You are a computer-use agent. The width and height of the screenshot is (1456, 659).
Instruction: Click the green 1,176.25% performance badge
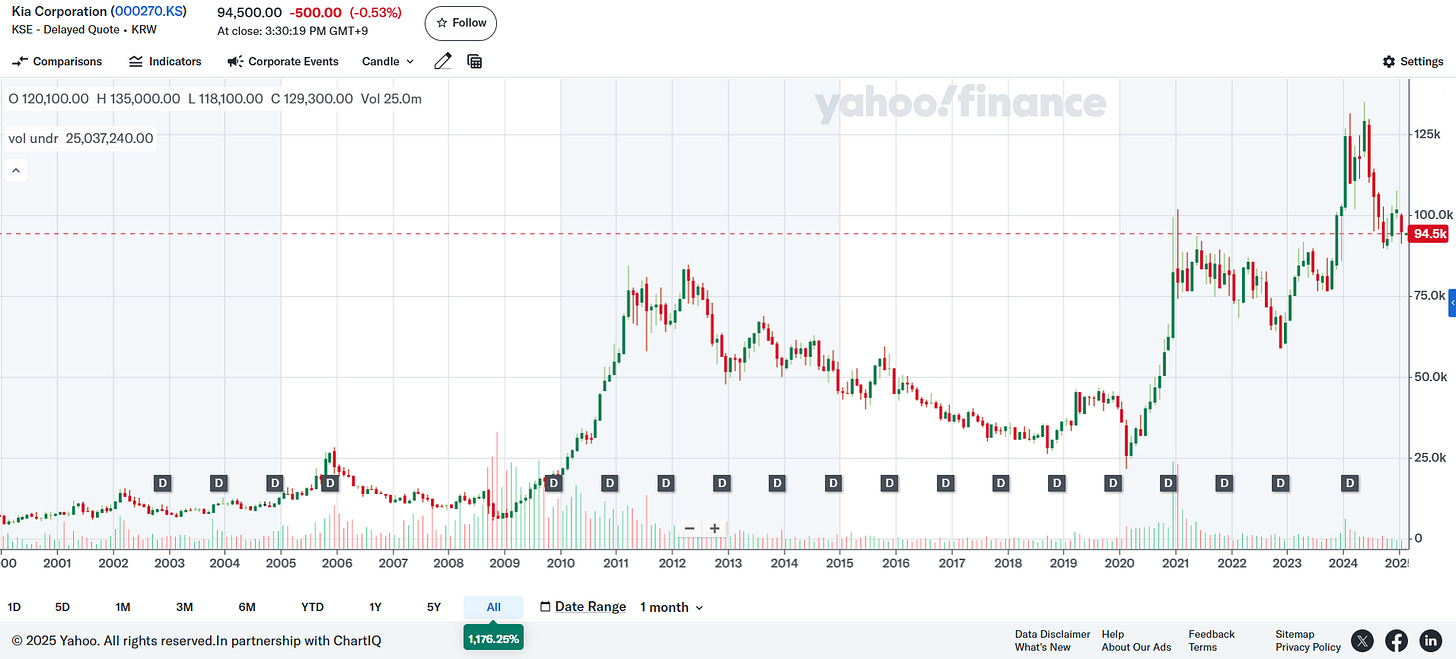[x=494, y=638]
